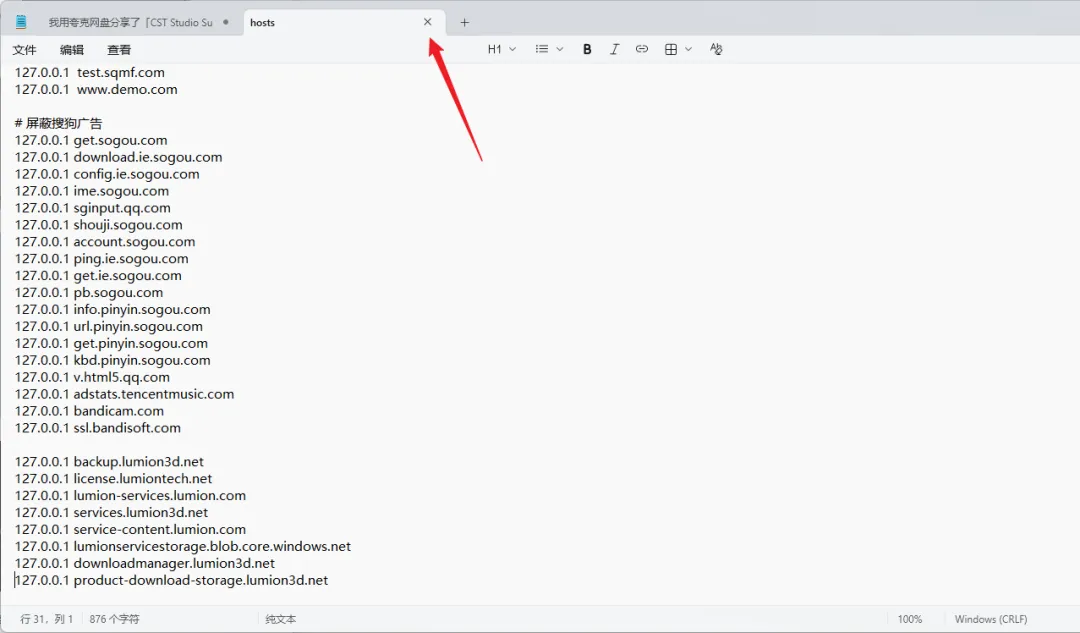Click the line ssl.bandisoft.com
The image size is (1080, 633).
(x=98, y=428)
